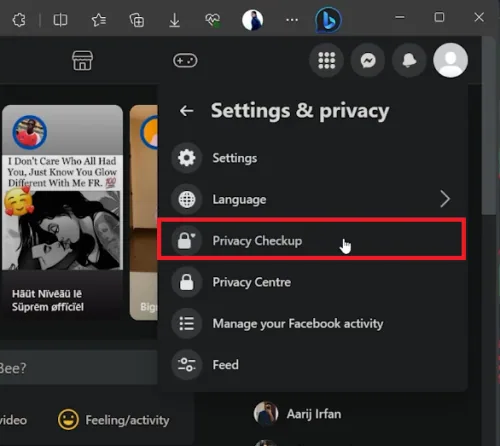
Task: Open browser extensions puzzle icon
Action: click(x=19, y=20)
